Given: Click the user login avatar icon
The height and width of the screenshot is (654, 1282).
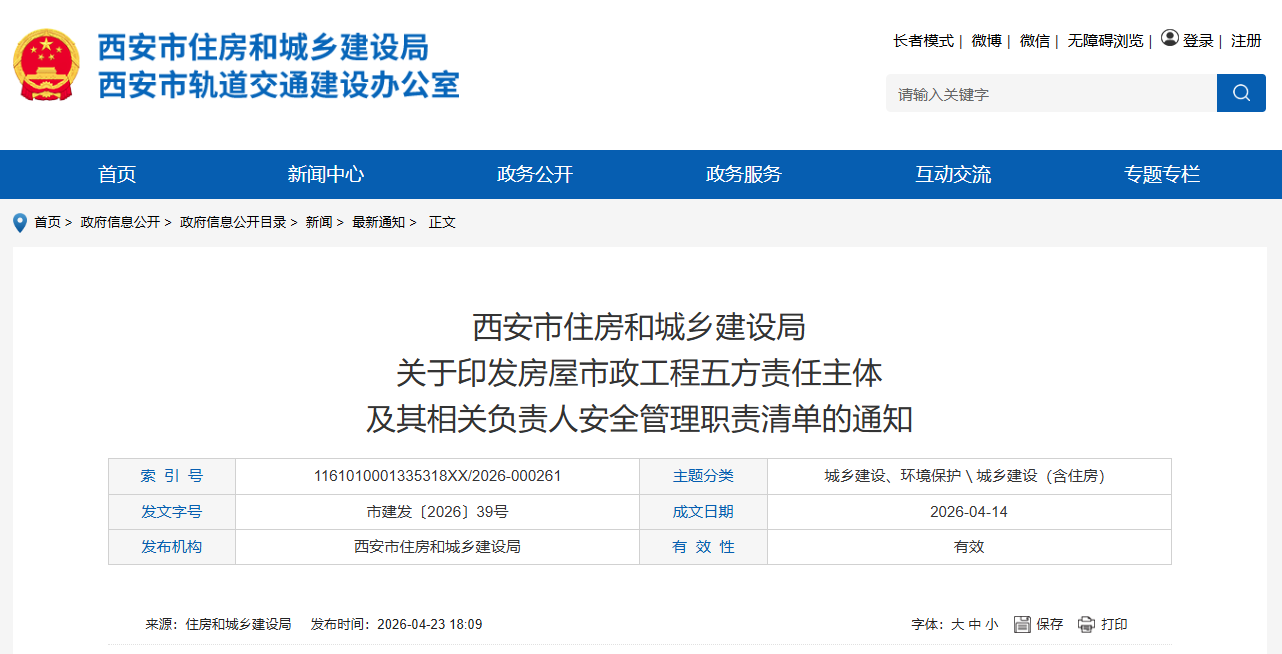Looking at the screenshot, I should [1169, 39].
